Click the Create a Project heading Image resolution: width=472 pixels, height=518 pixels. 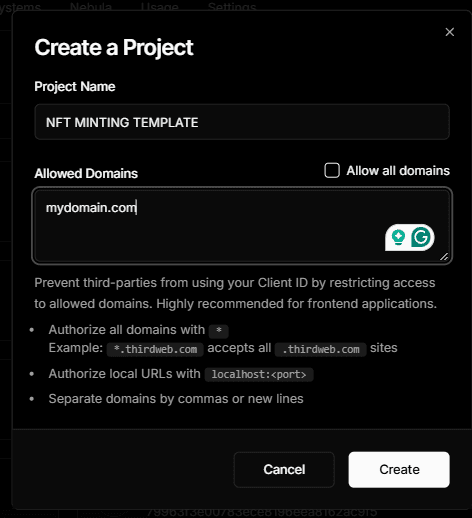(x=114, y=47)
